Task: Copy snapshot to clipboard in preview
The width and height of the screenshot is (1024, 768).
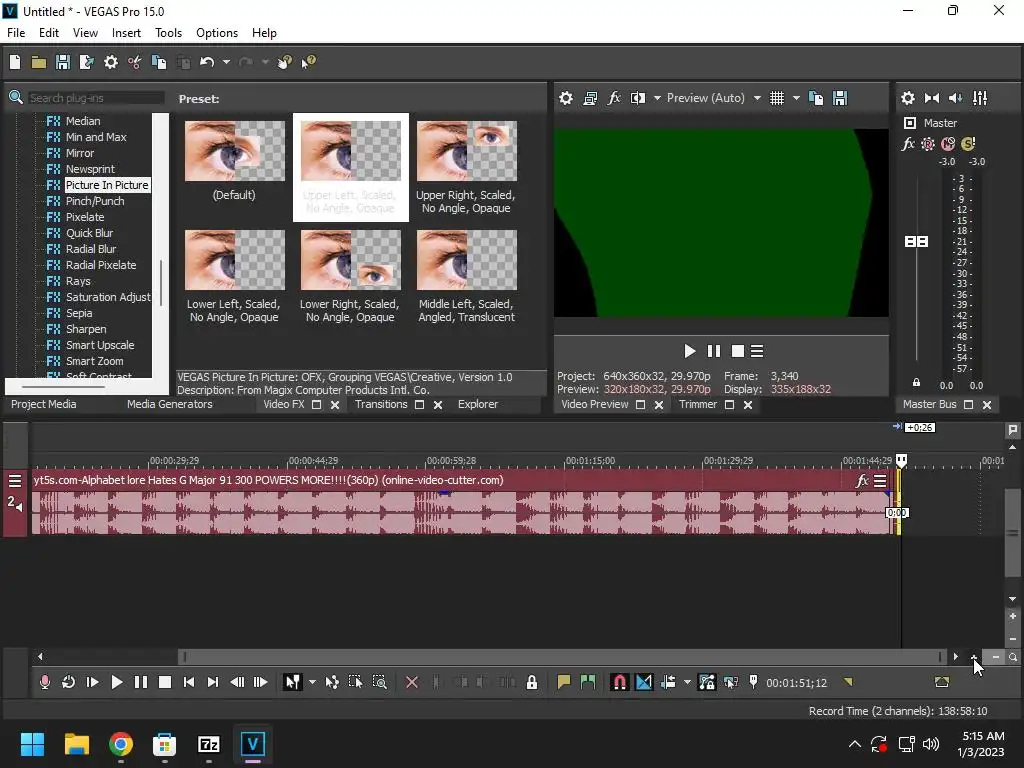Action: coord(816,98)
